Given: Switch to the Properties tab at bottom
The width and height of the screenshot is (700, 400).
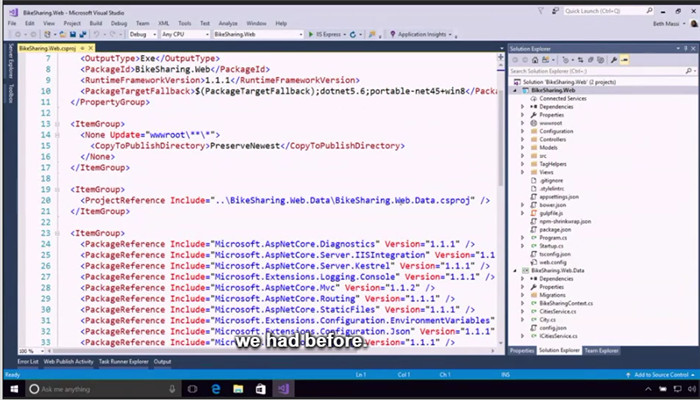Looking at the screenshot, I should 522,350.
